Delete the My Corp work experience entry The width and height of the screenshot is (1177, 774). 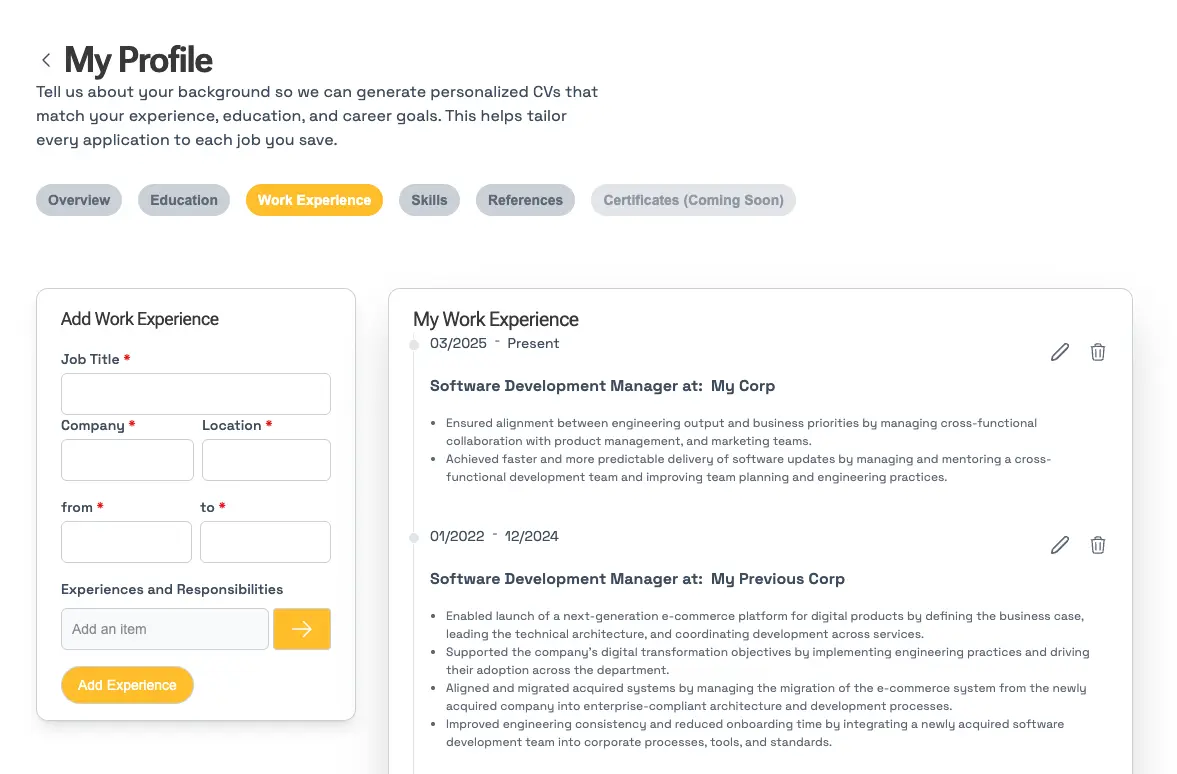(1098, 352)
